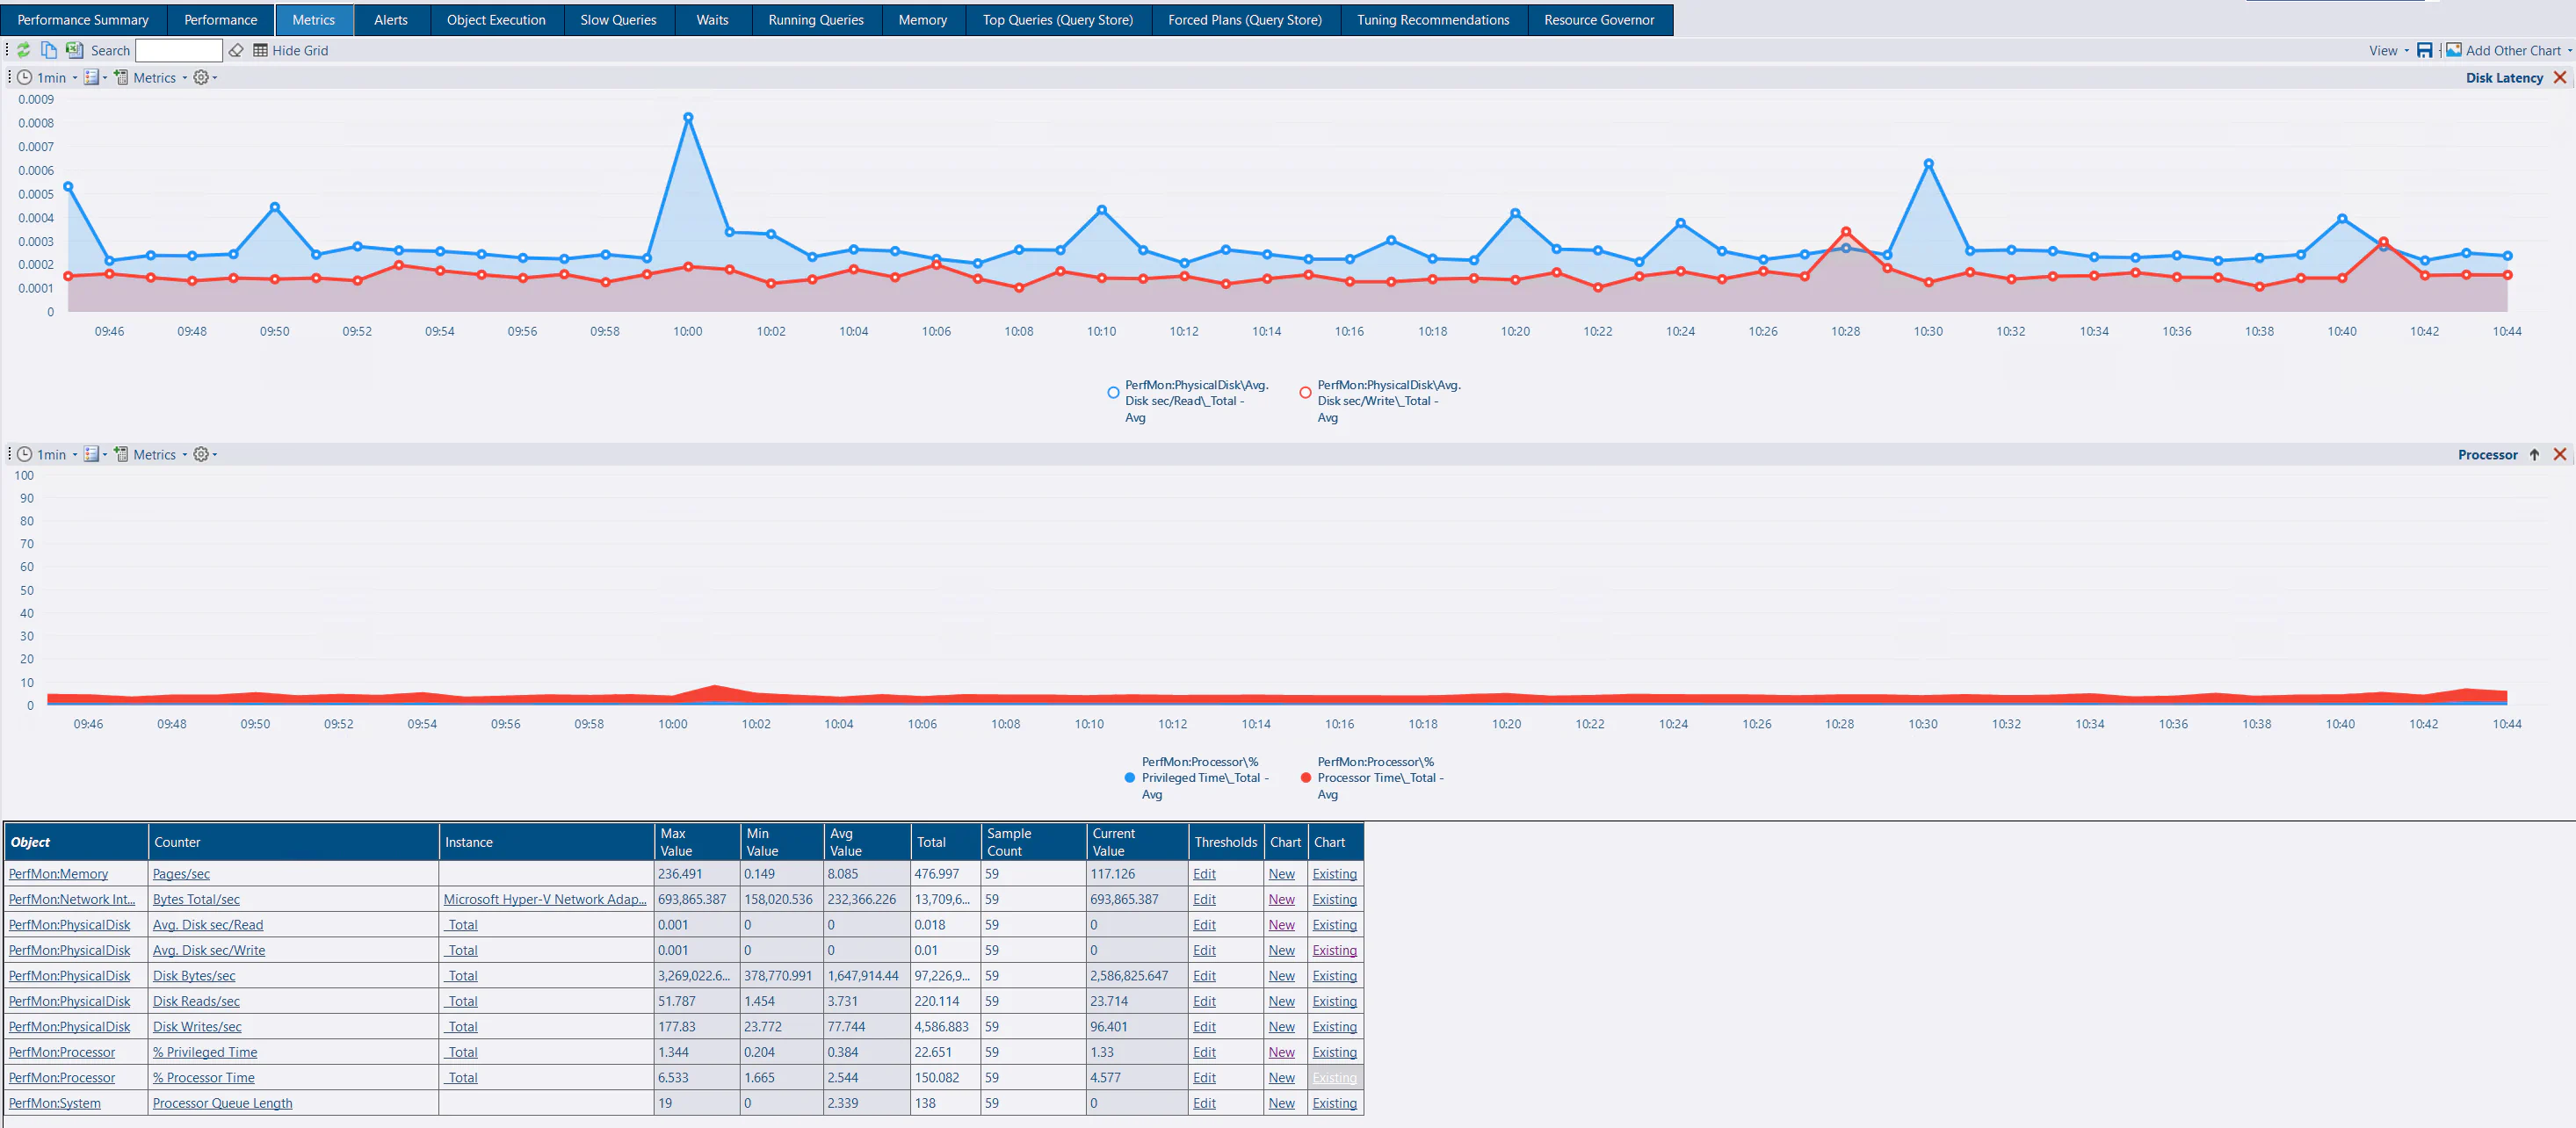Viewport: 2576px width, 1128px height.
Task: Click the clock icon on Processor chart toolbar
Action: coord(25,454)
